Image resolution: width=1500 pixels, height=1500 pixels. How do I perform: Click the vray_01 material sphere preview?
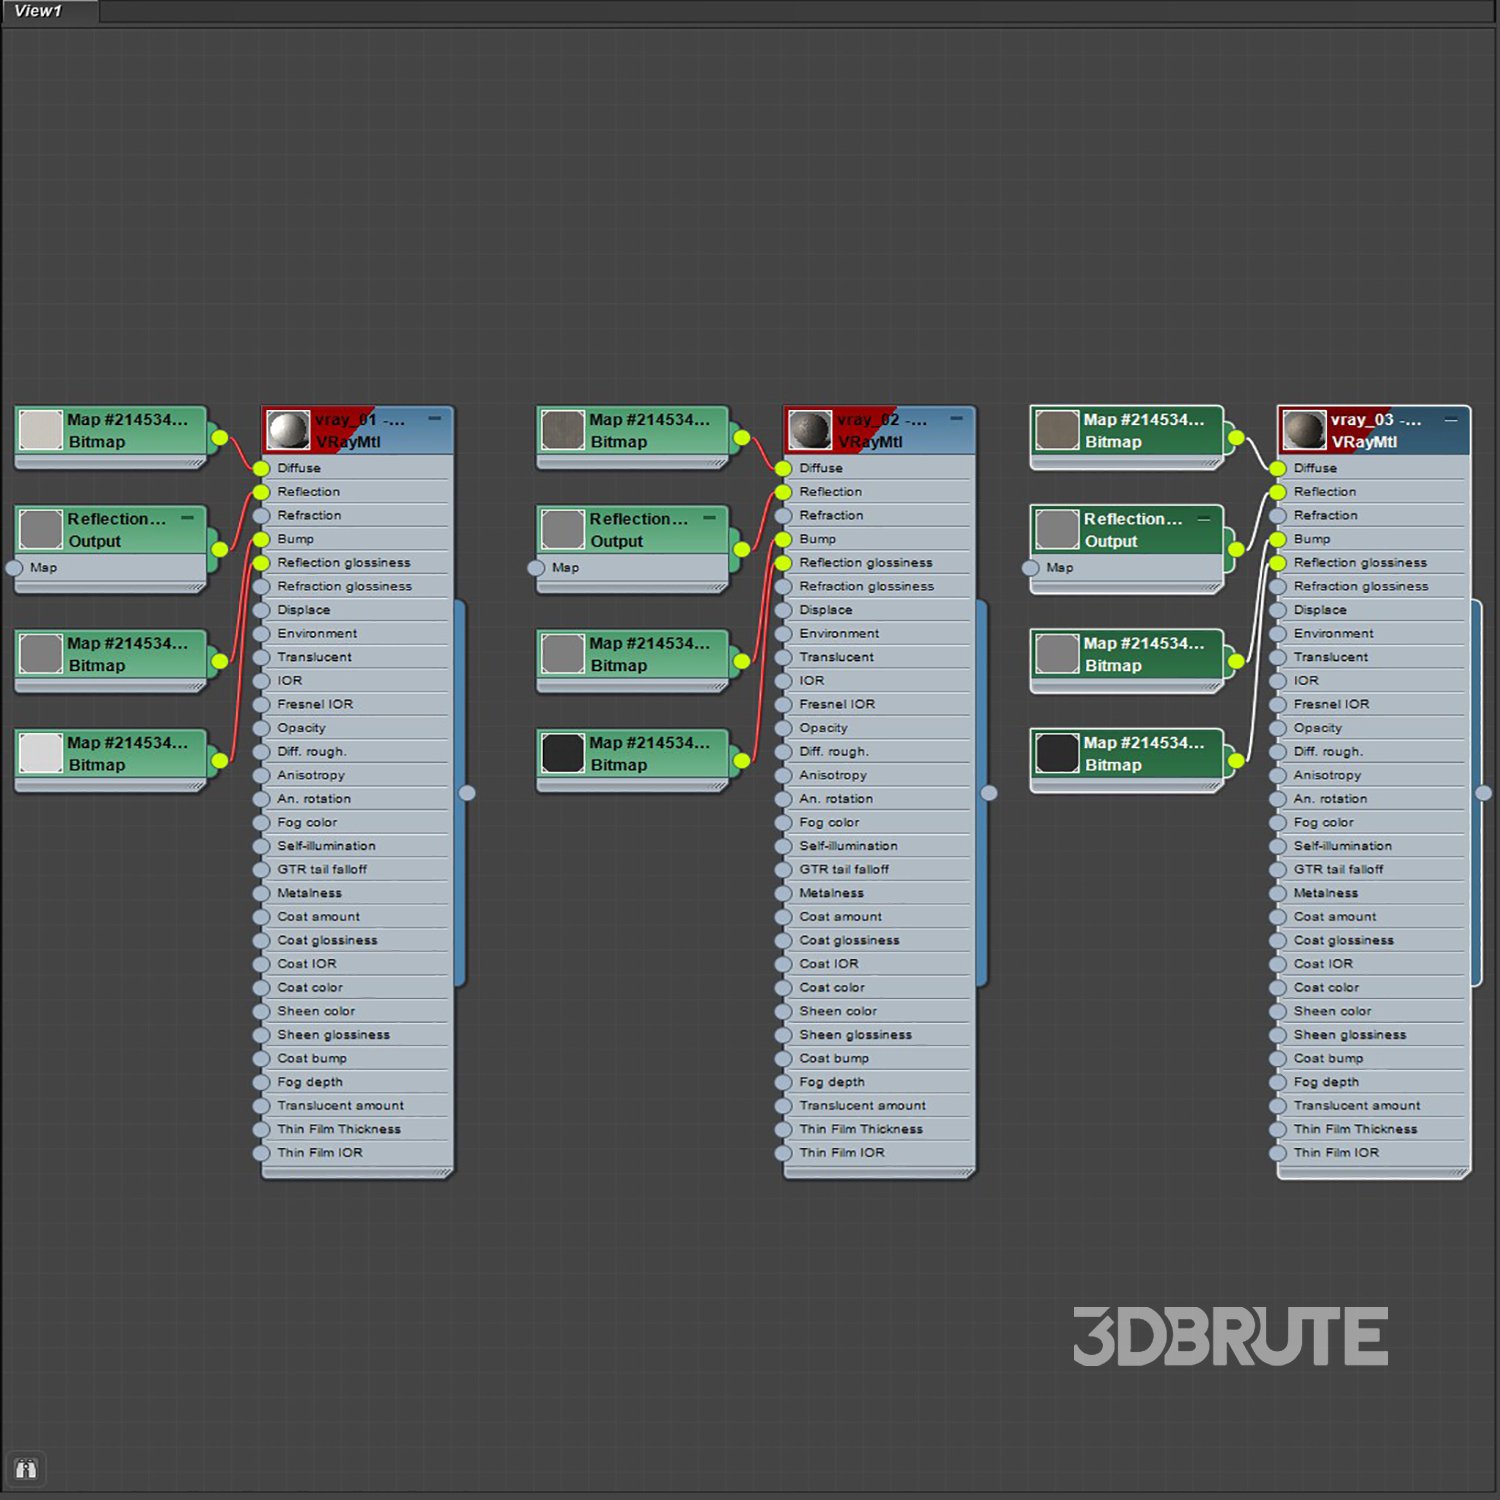click(x=288, y=430)
